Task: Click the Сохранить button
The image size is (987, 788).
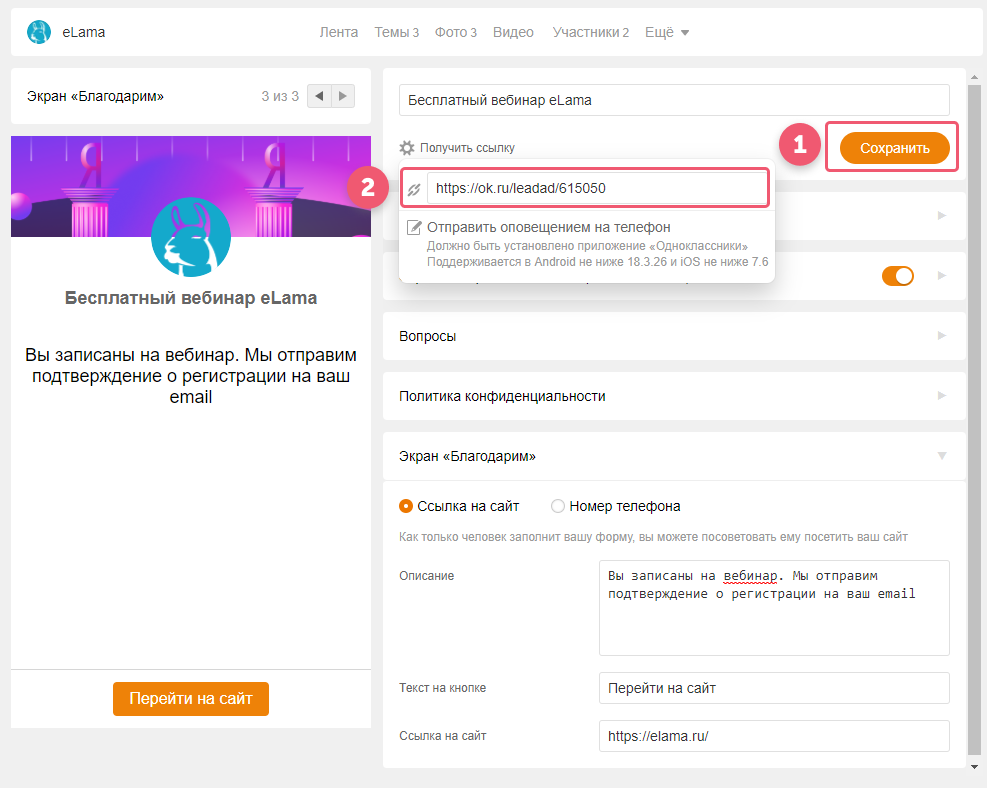Action: point(894,148)
